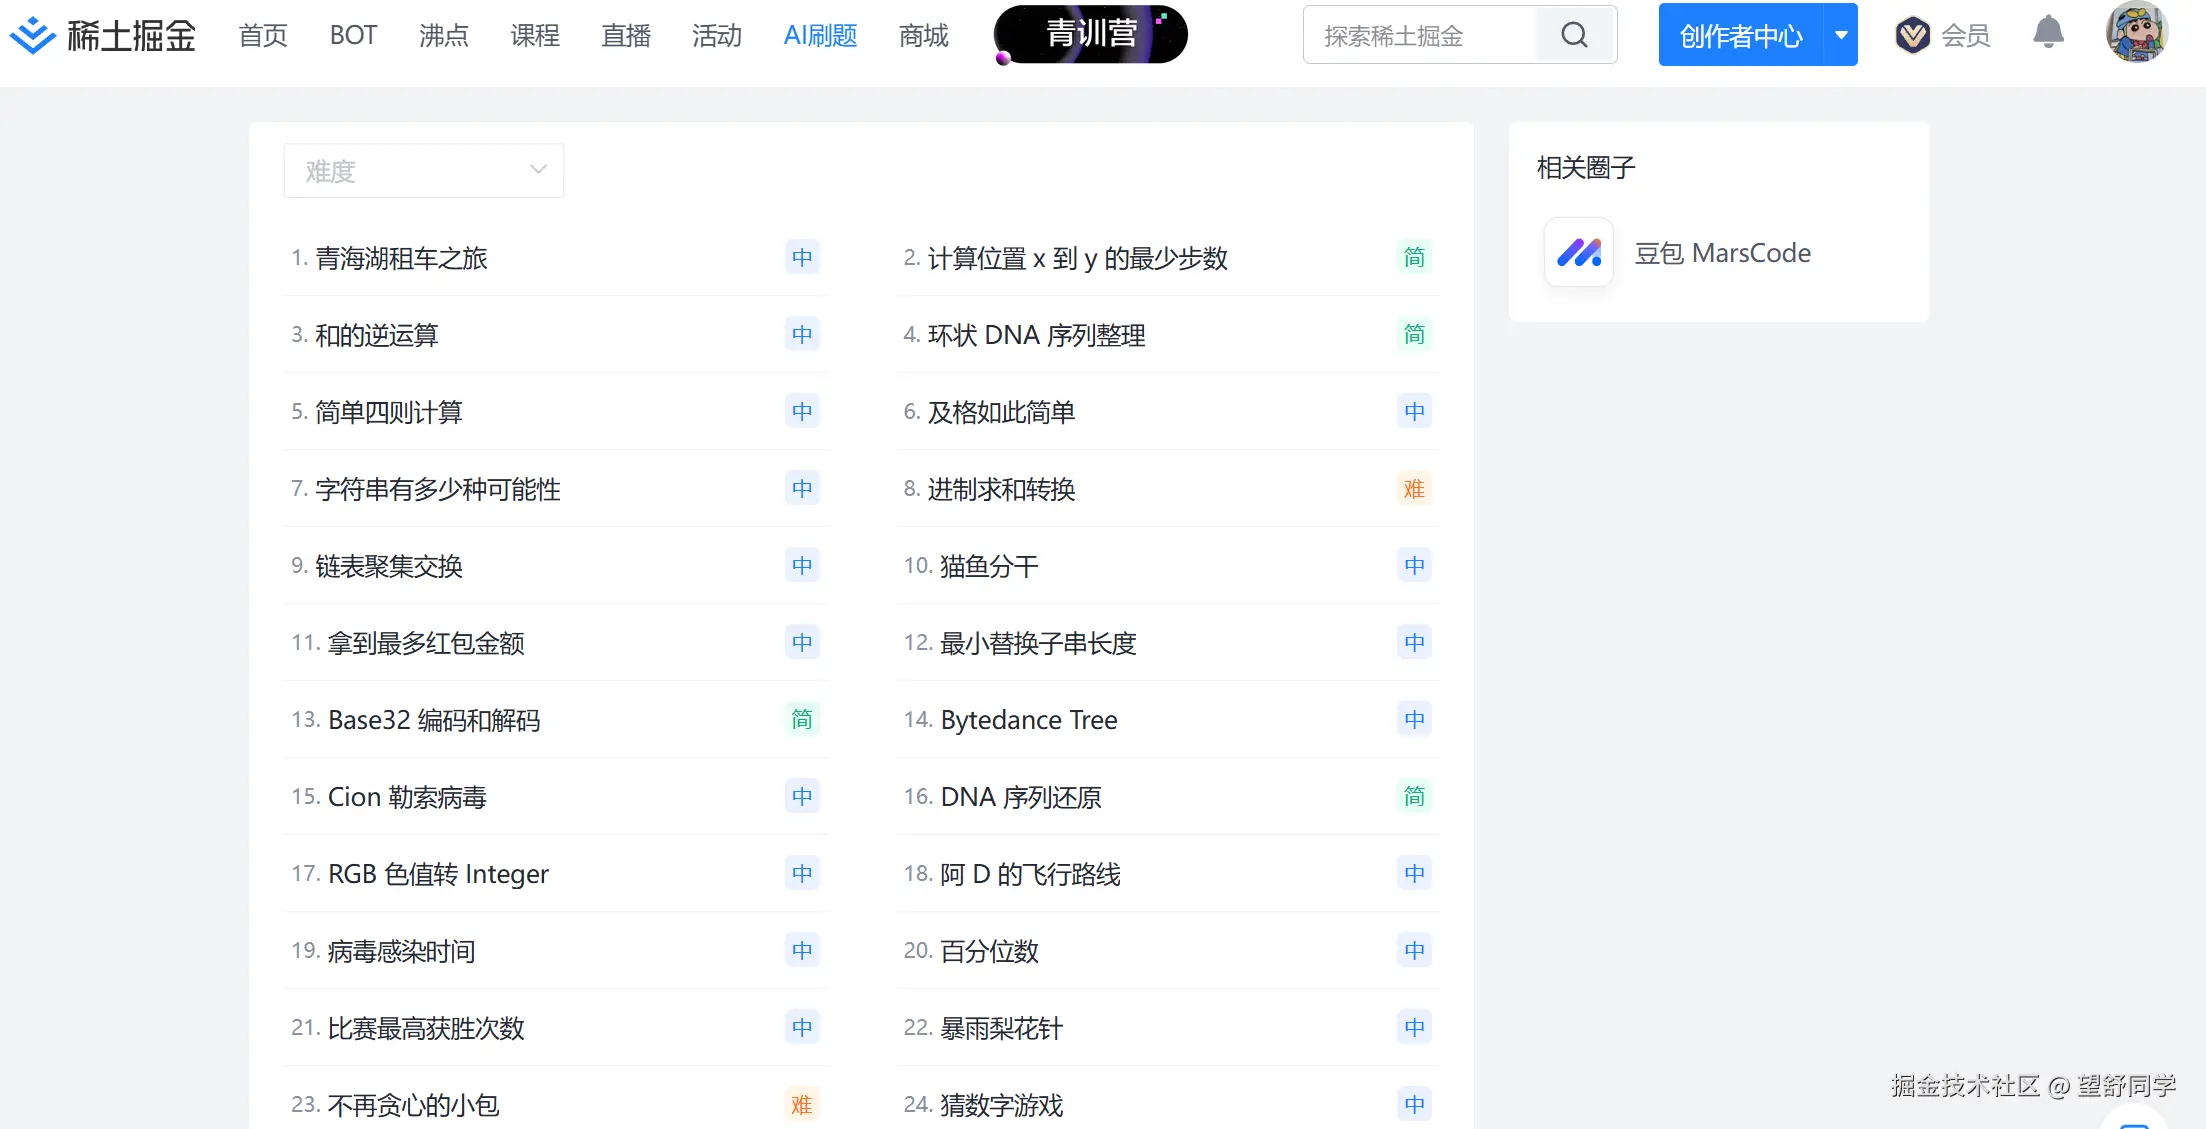2206x1129 pixels.
Task: Click the 难 badge on 进制求和转换
Action: 1414,489
